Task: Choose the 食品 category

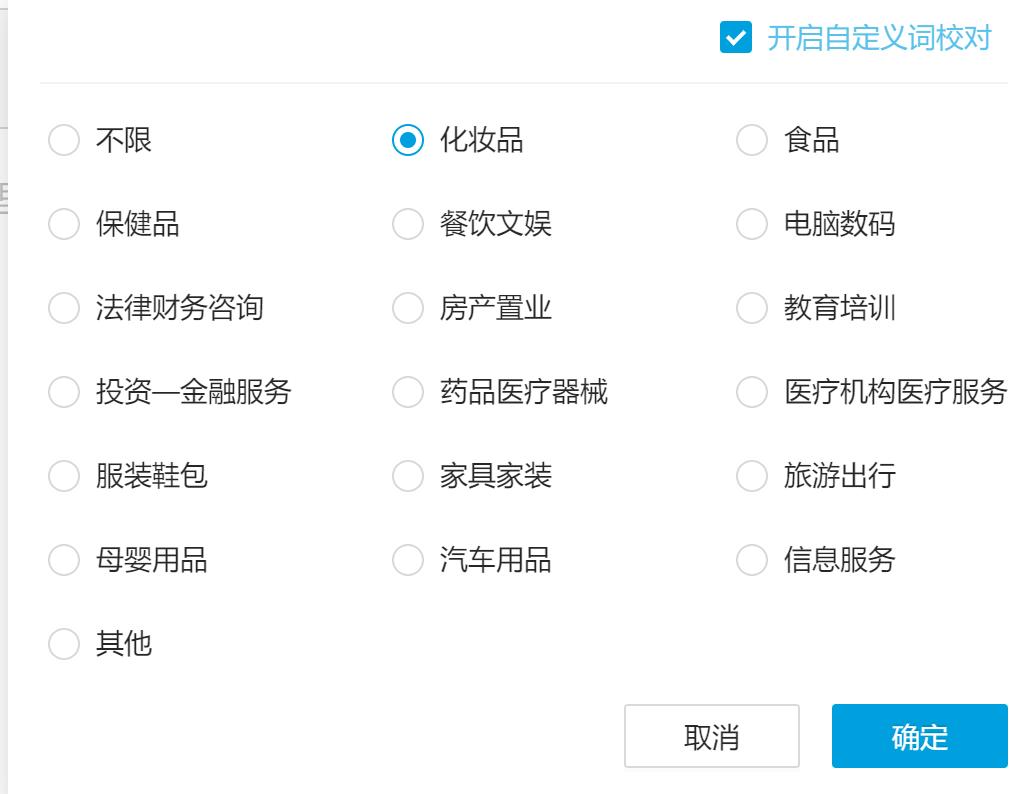Action: (x=751, y=140)
